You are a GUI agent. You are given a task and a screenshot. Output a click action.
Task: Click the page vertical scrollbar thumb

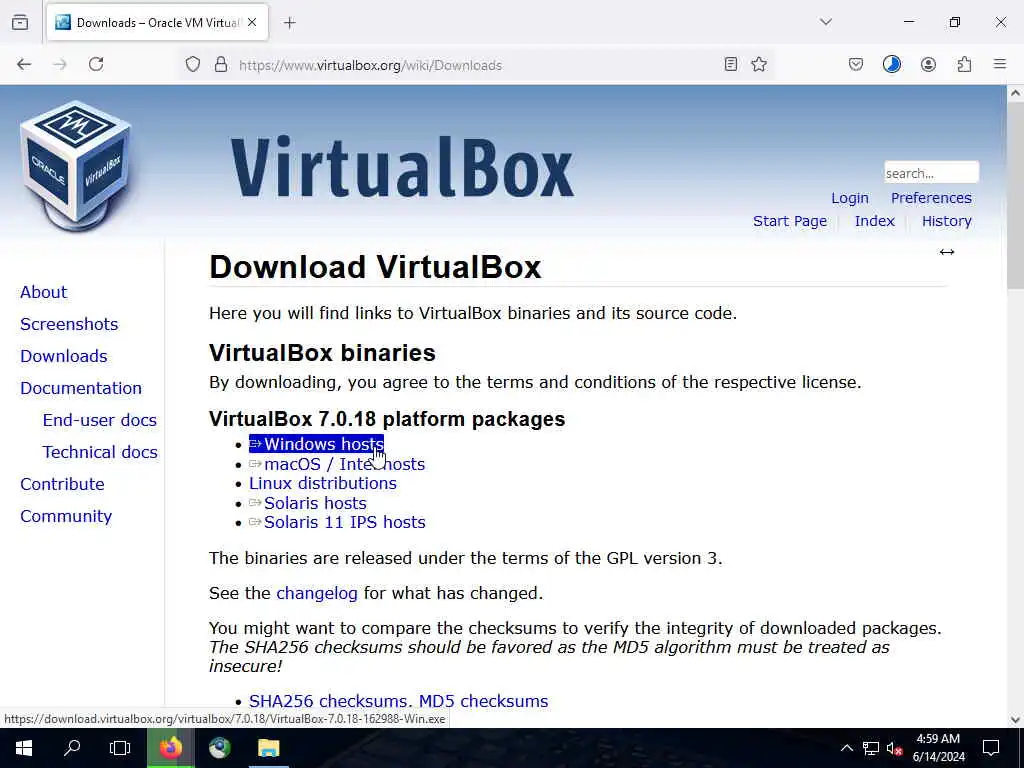[1015, 196]
